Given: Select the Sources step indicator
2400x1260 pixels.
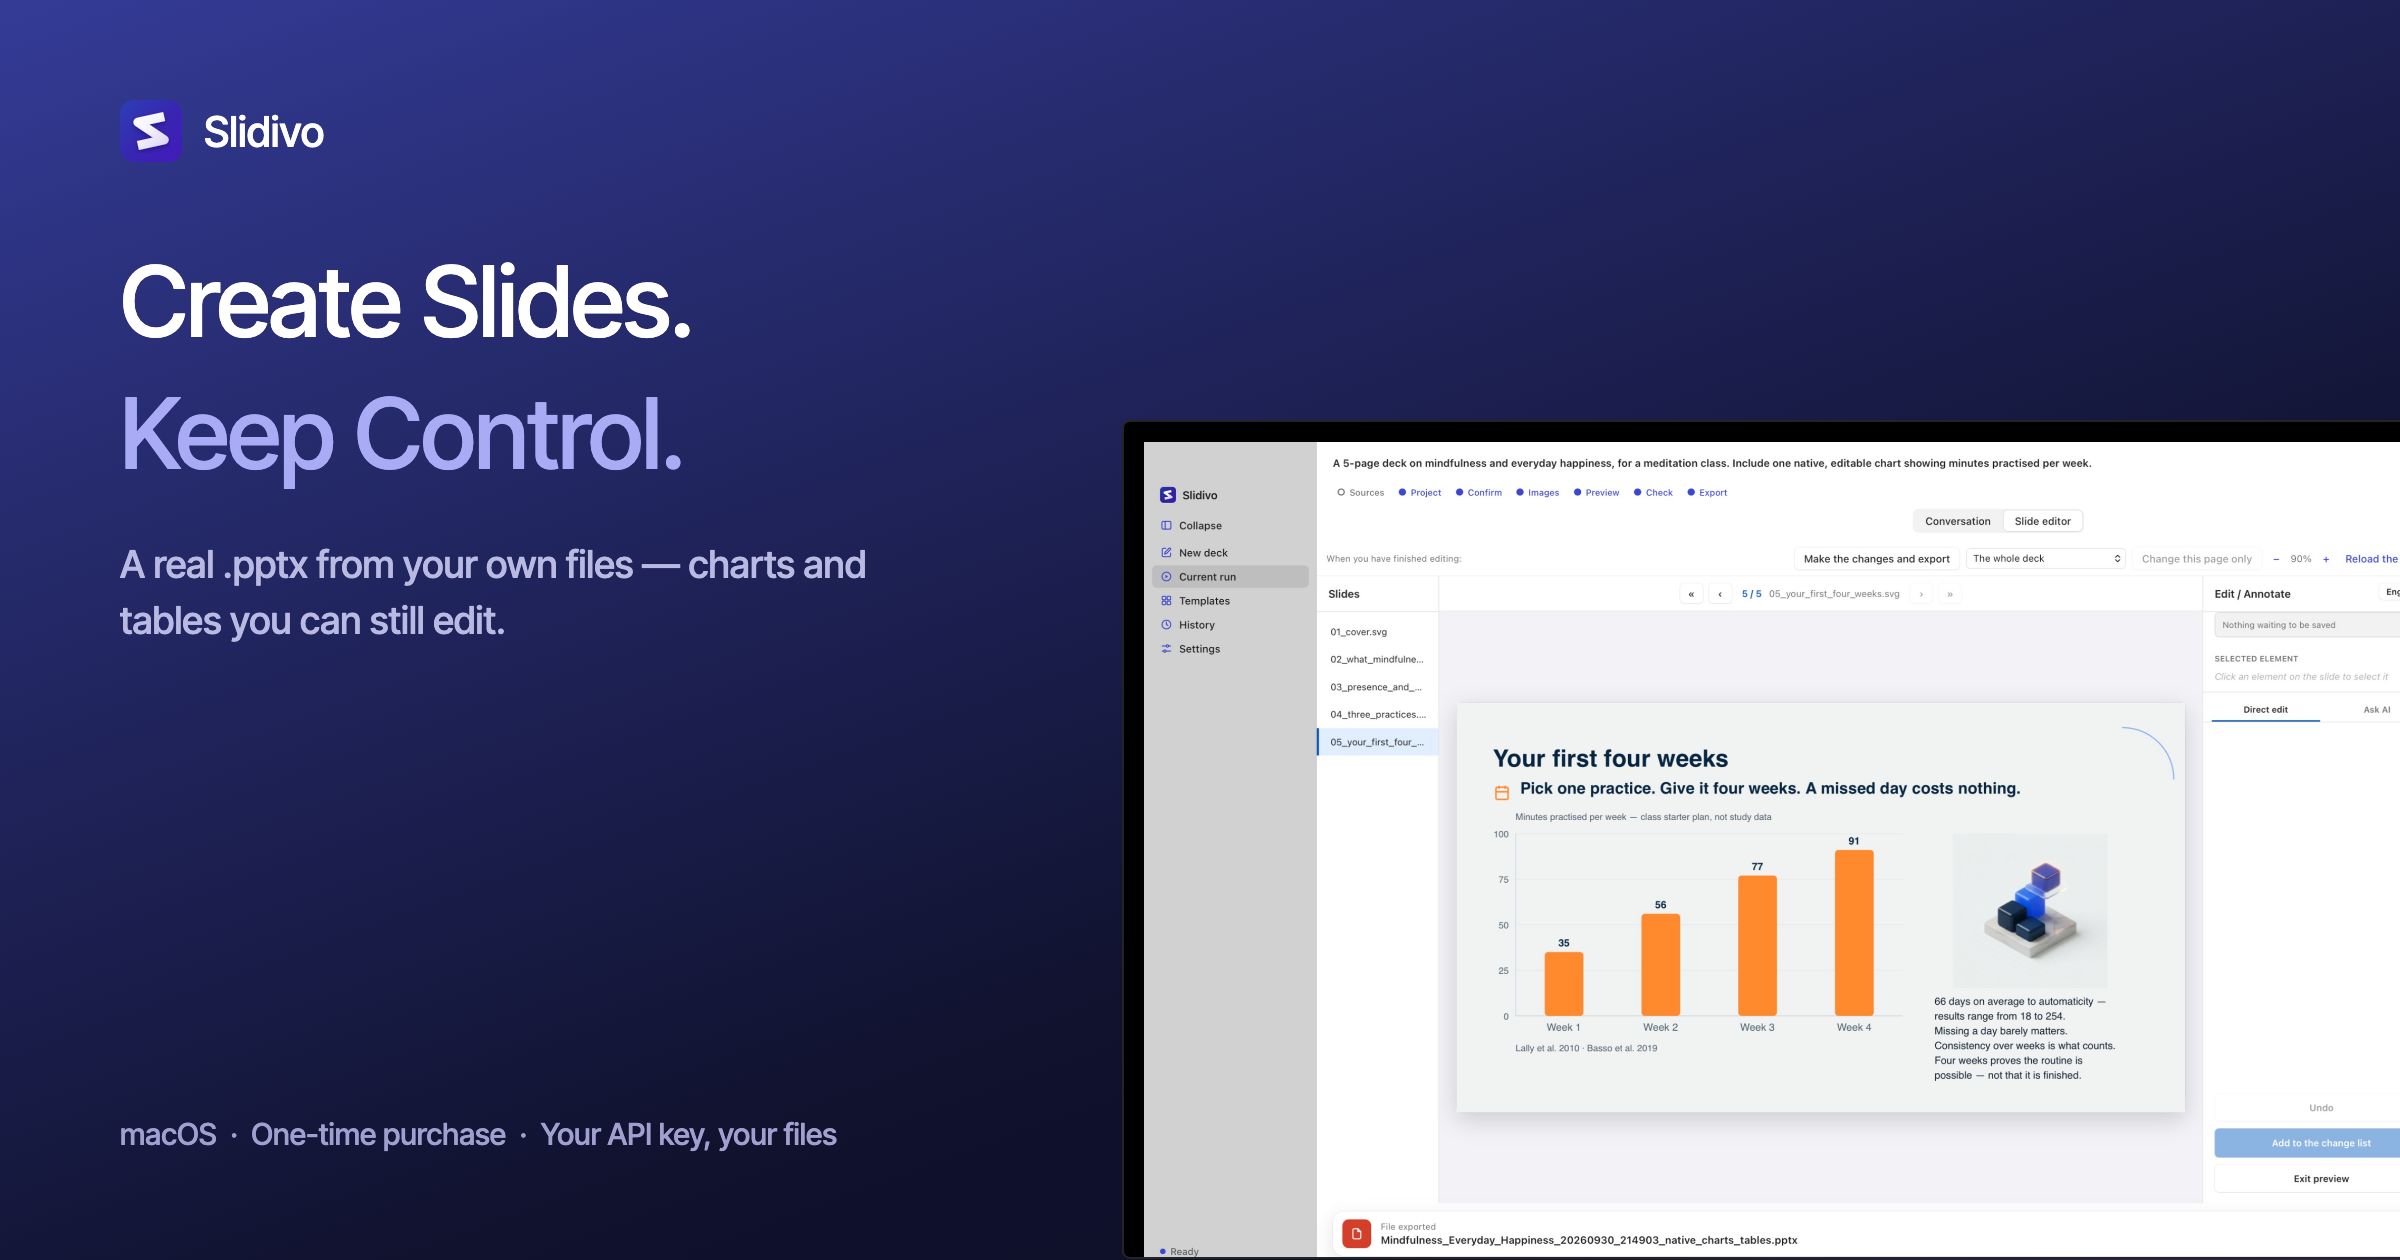Looking at the screenshot, I should (x=1361, y=493).
